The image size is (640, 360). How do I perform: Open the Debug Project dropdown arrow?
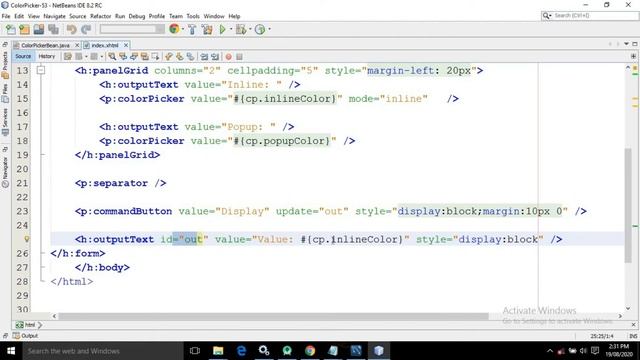250,29
